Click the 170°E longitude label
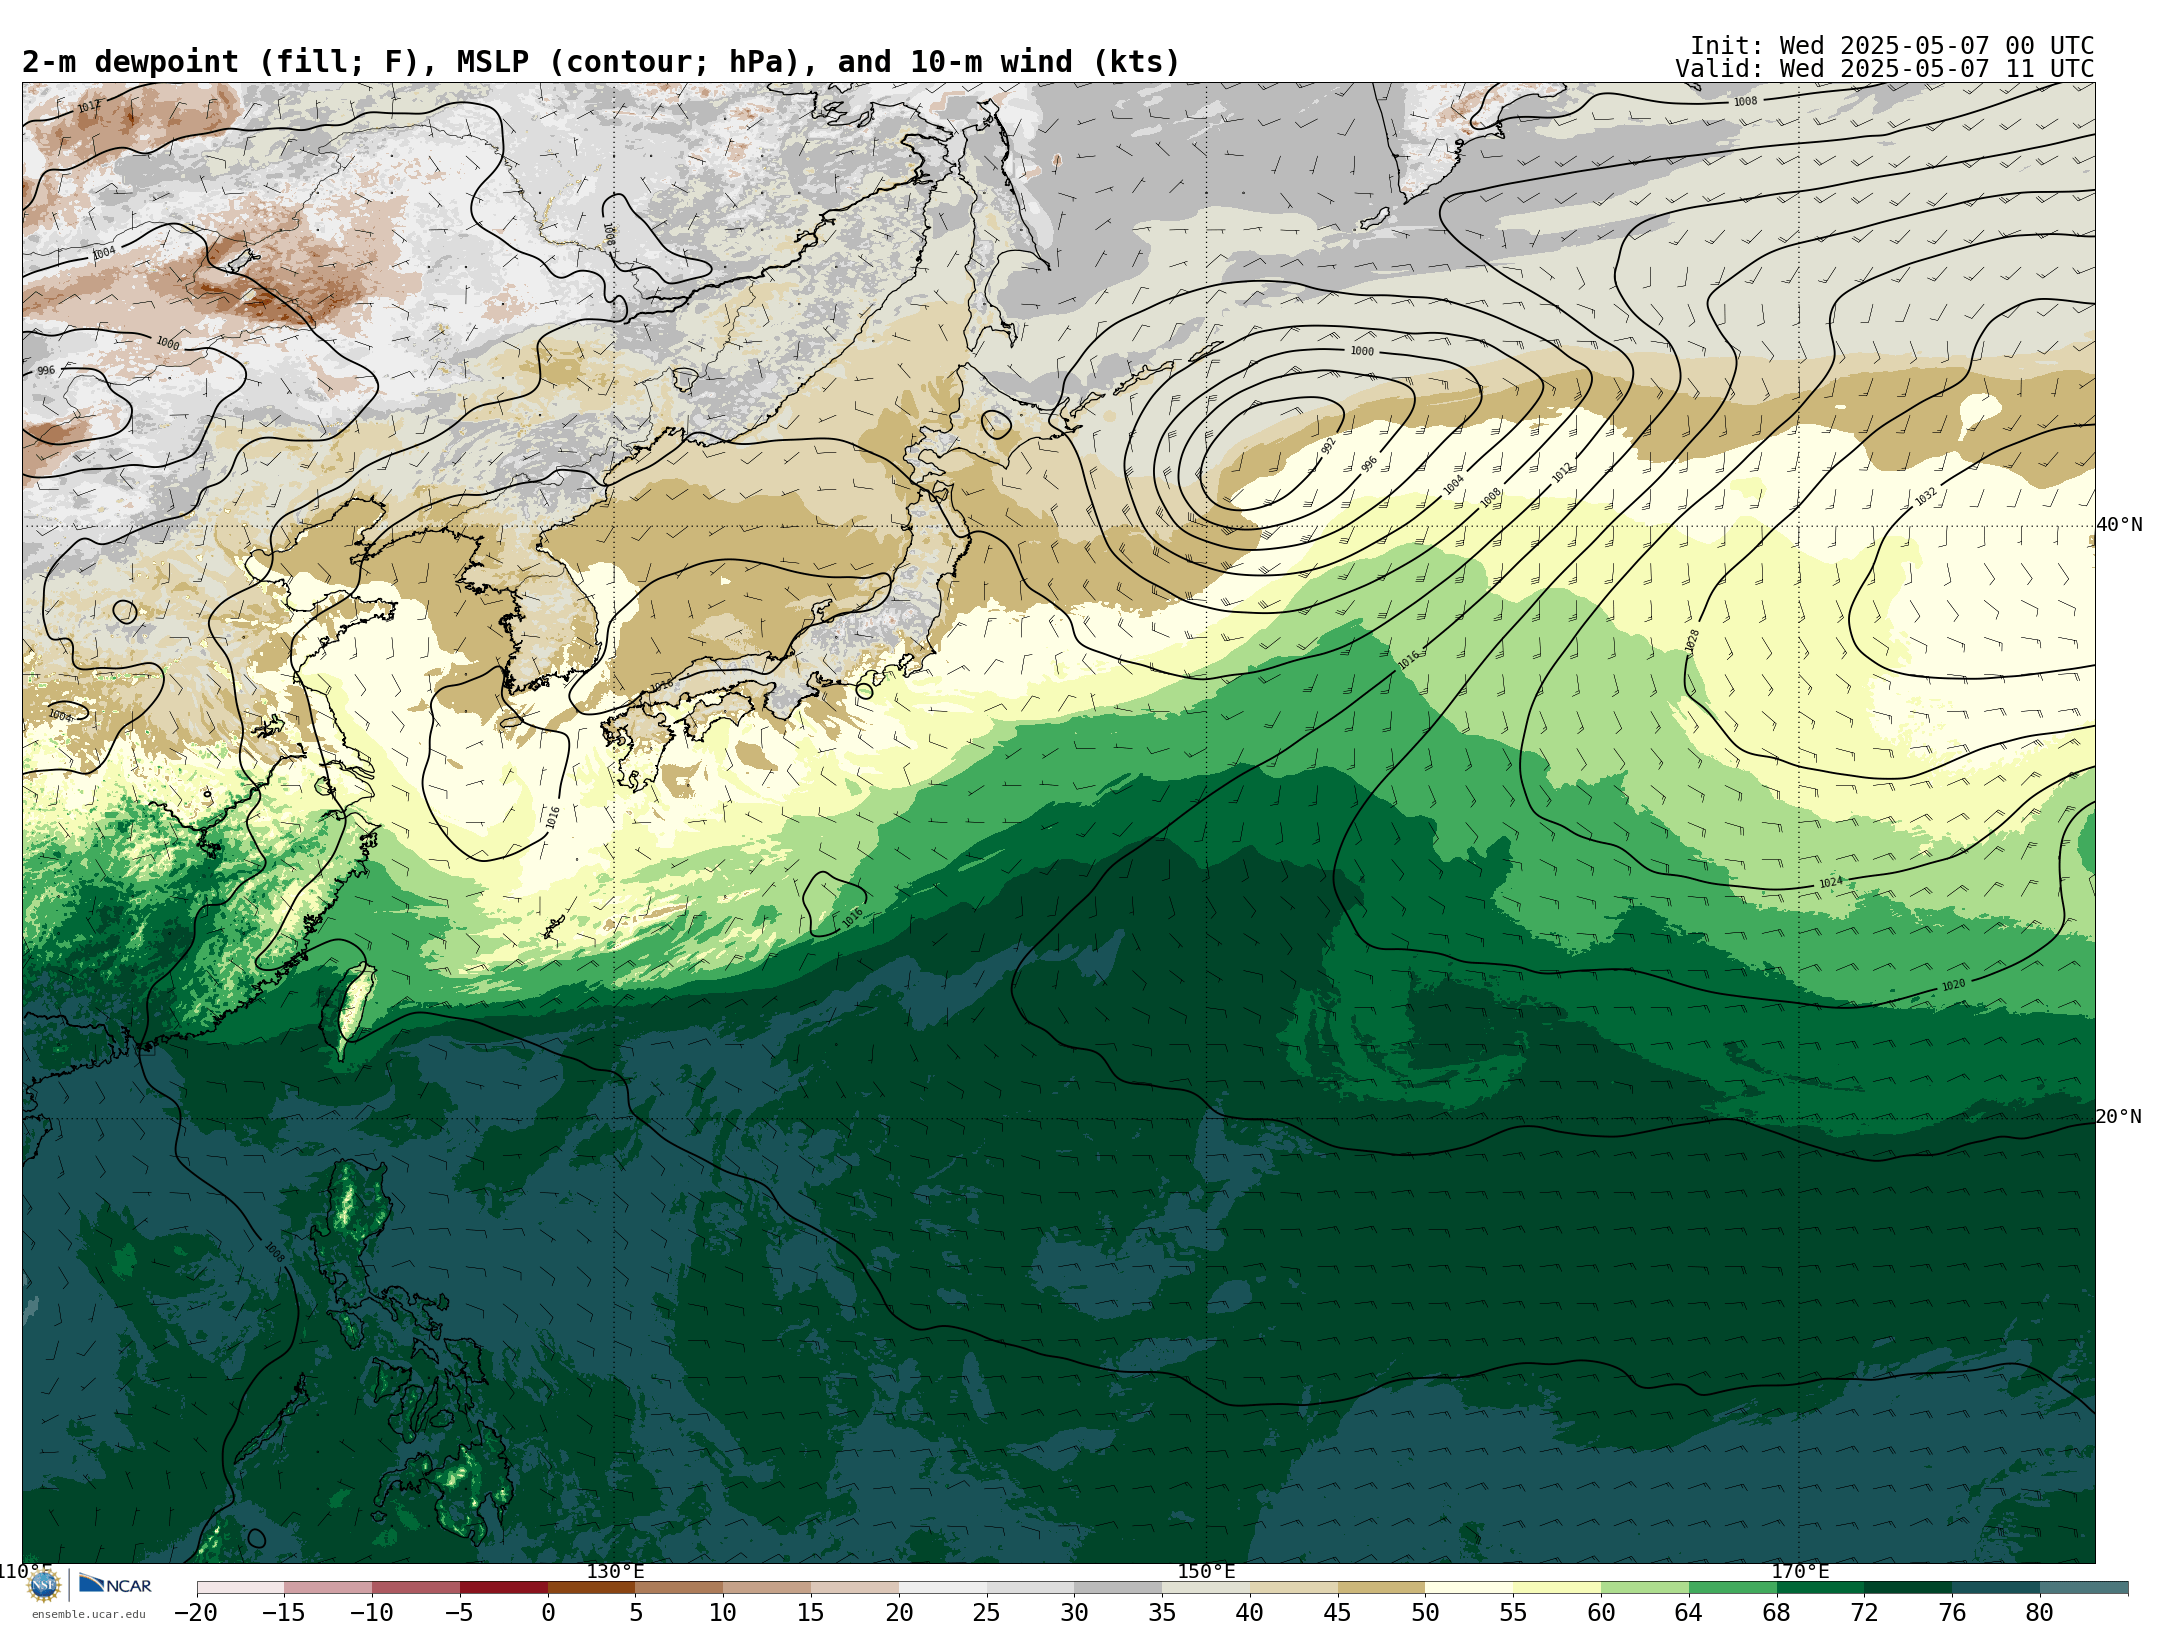 click(x=1800, y=1571)
